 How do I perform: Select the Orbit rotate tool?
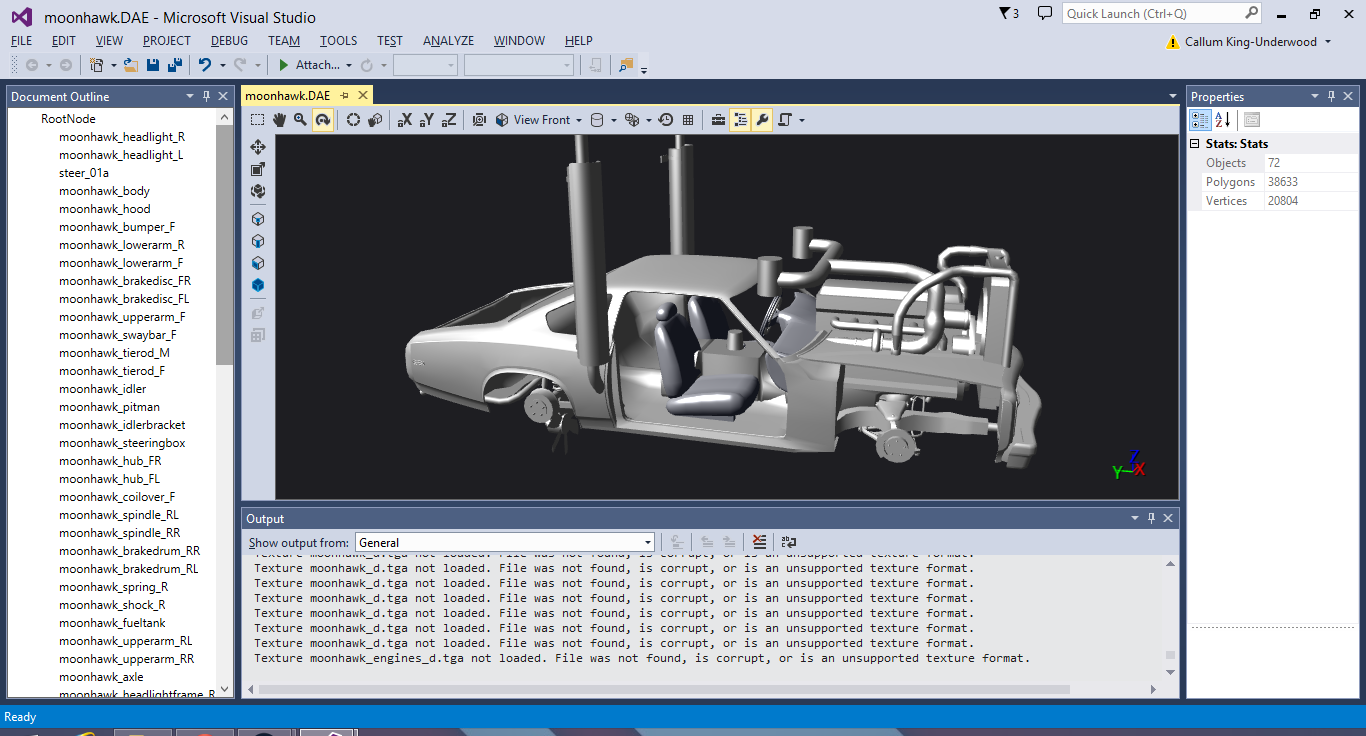(322, 120)
